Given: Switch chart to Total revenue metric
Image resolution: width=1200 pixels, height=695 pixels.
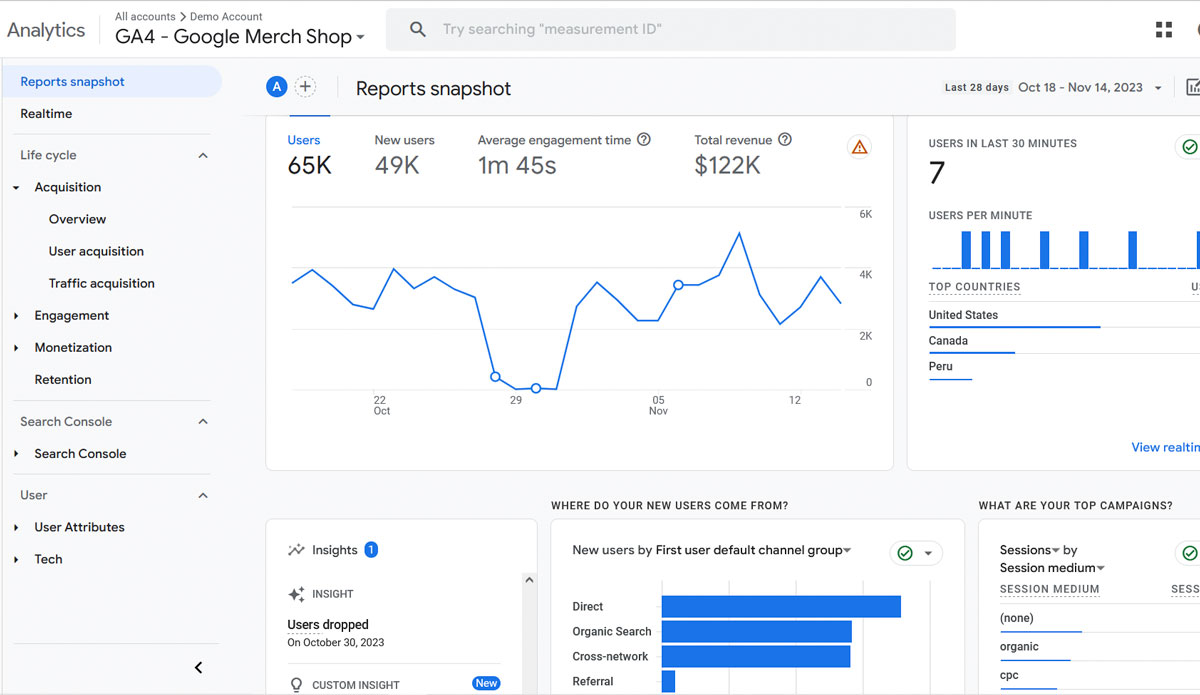Looking at the screenshot, I should (743, 156).
